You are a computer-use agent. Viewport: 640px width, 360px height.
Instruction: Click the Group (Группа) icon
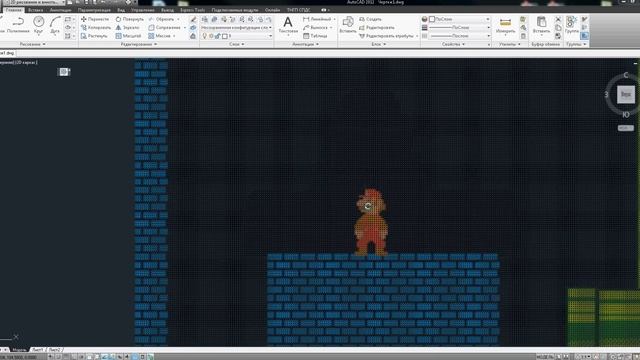pos(572,24)
